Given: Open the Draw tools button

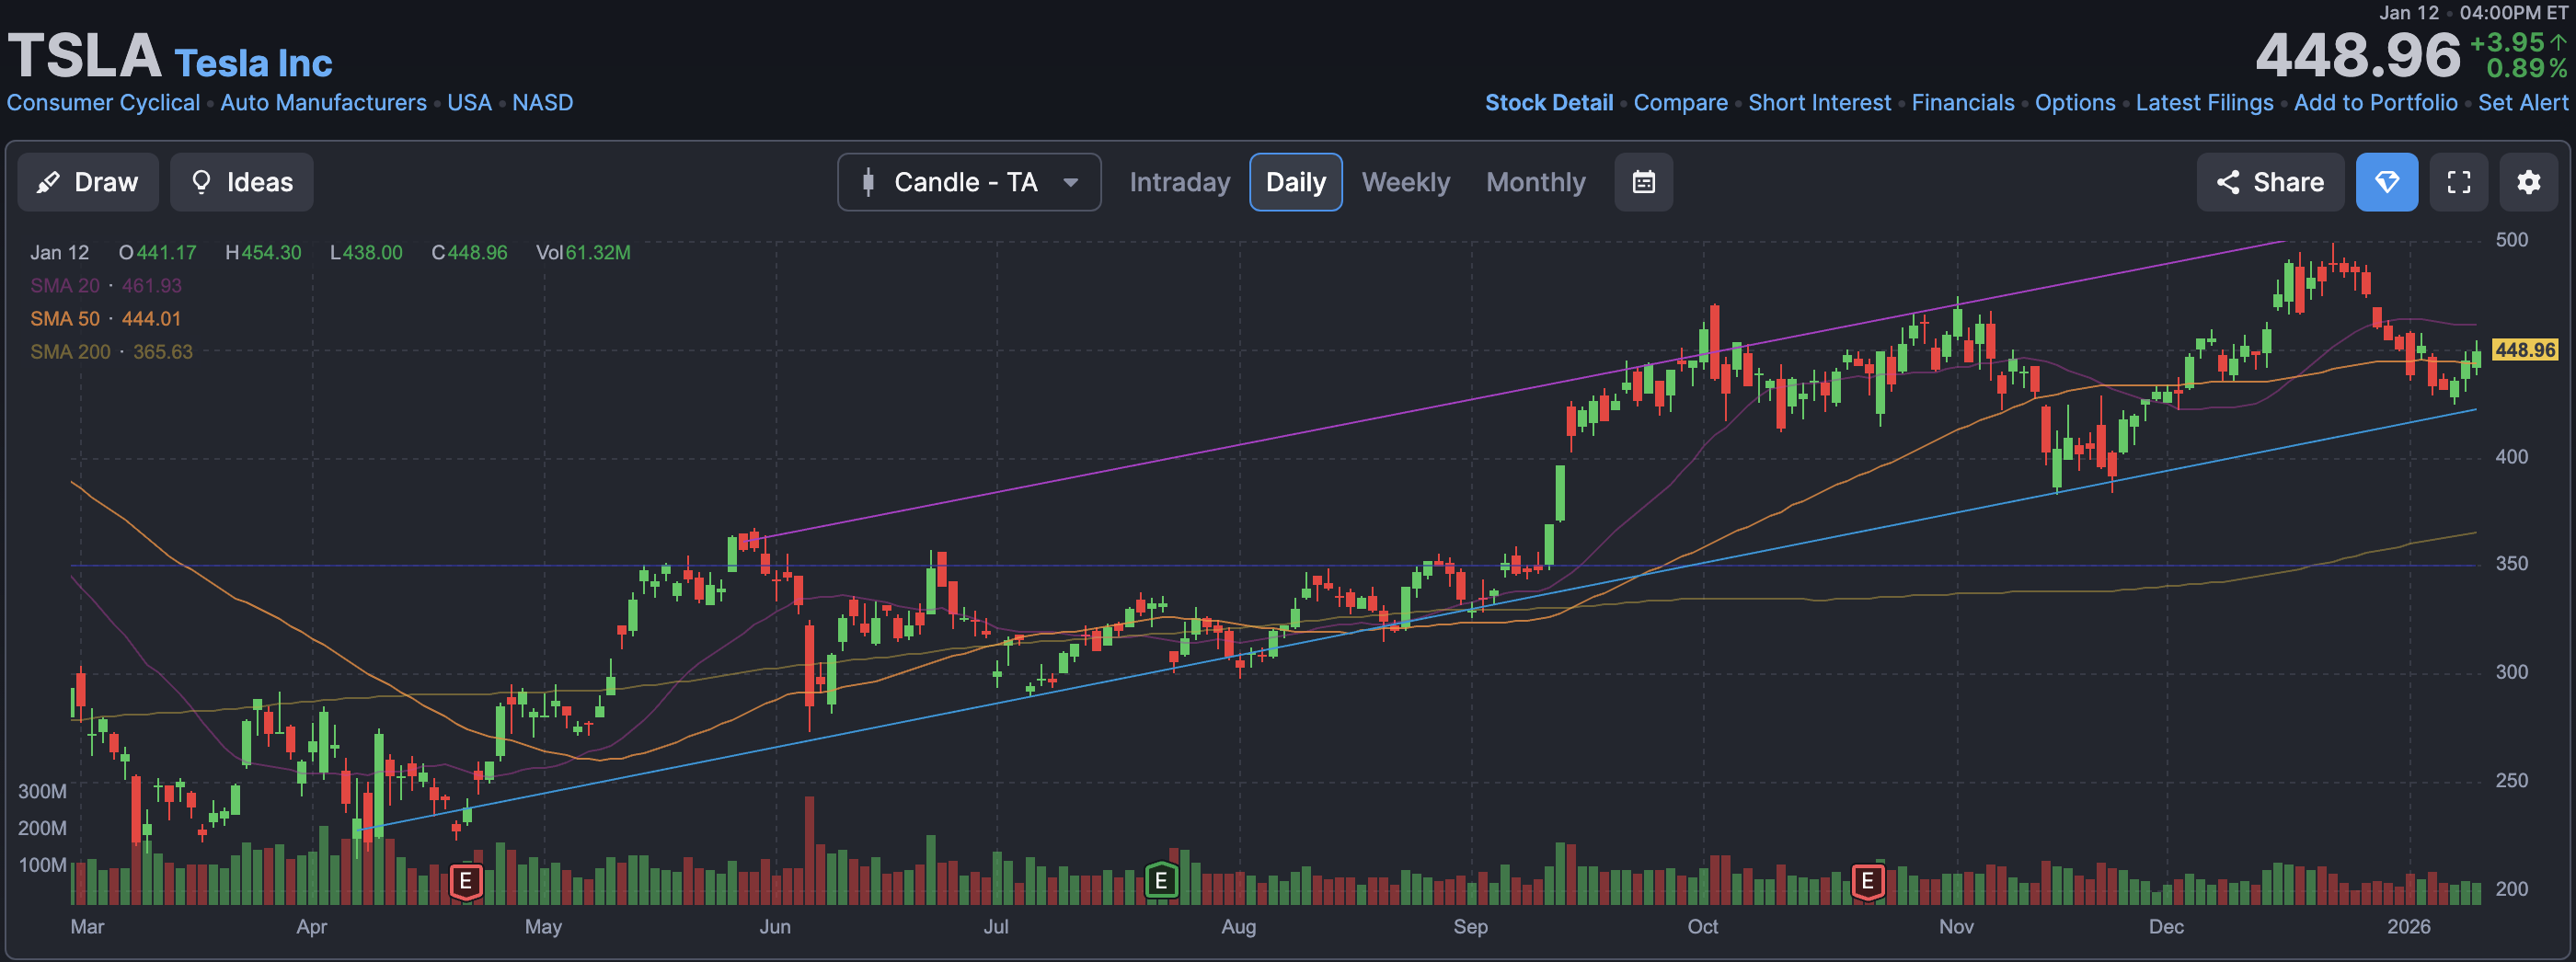Looking at the screenshot, I should coord(88,182).
